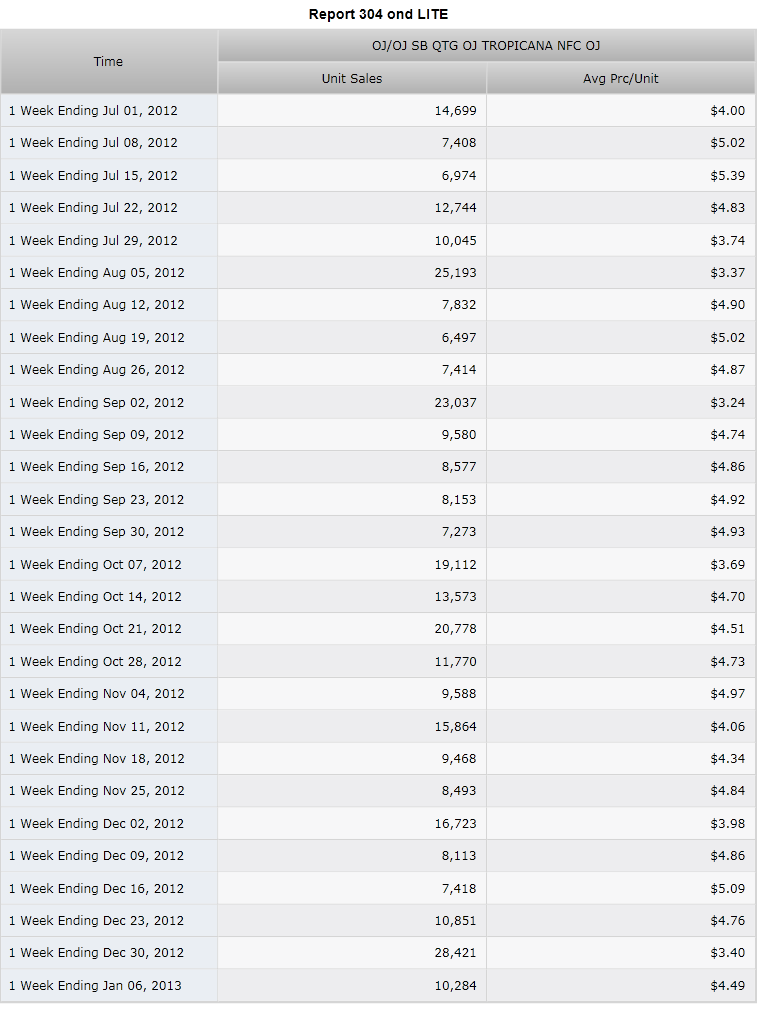Click unit sales value 19,112

(x=455, y=565)
